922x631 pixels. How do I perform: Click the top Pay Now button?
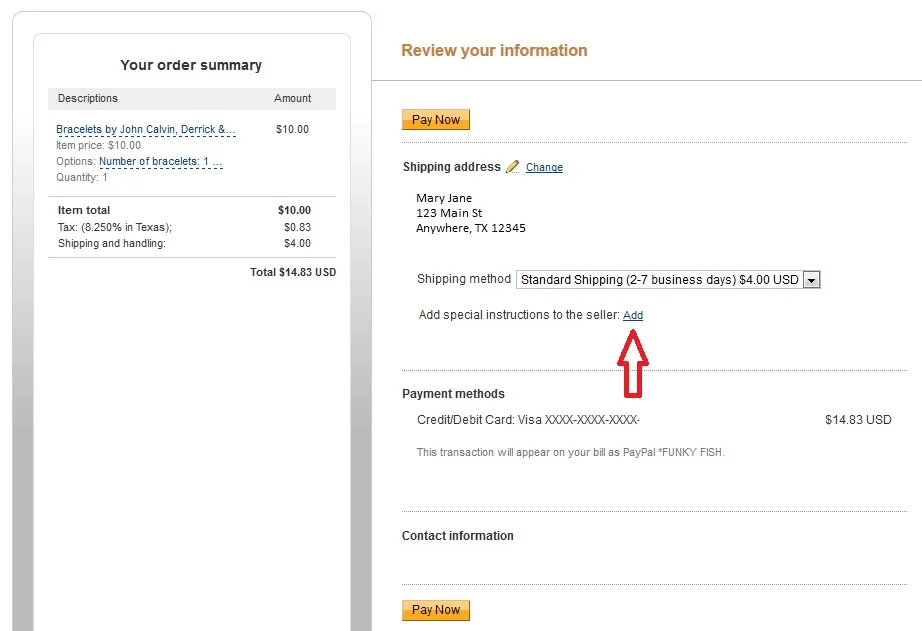(436, 119)
